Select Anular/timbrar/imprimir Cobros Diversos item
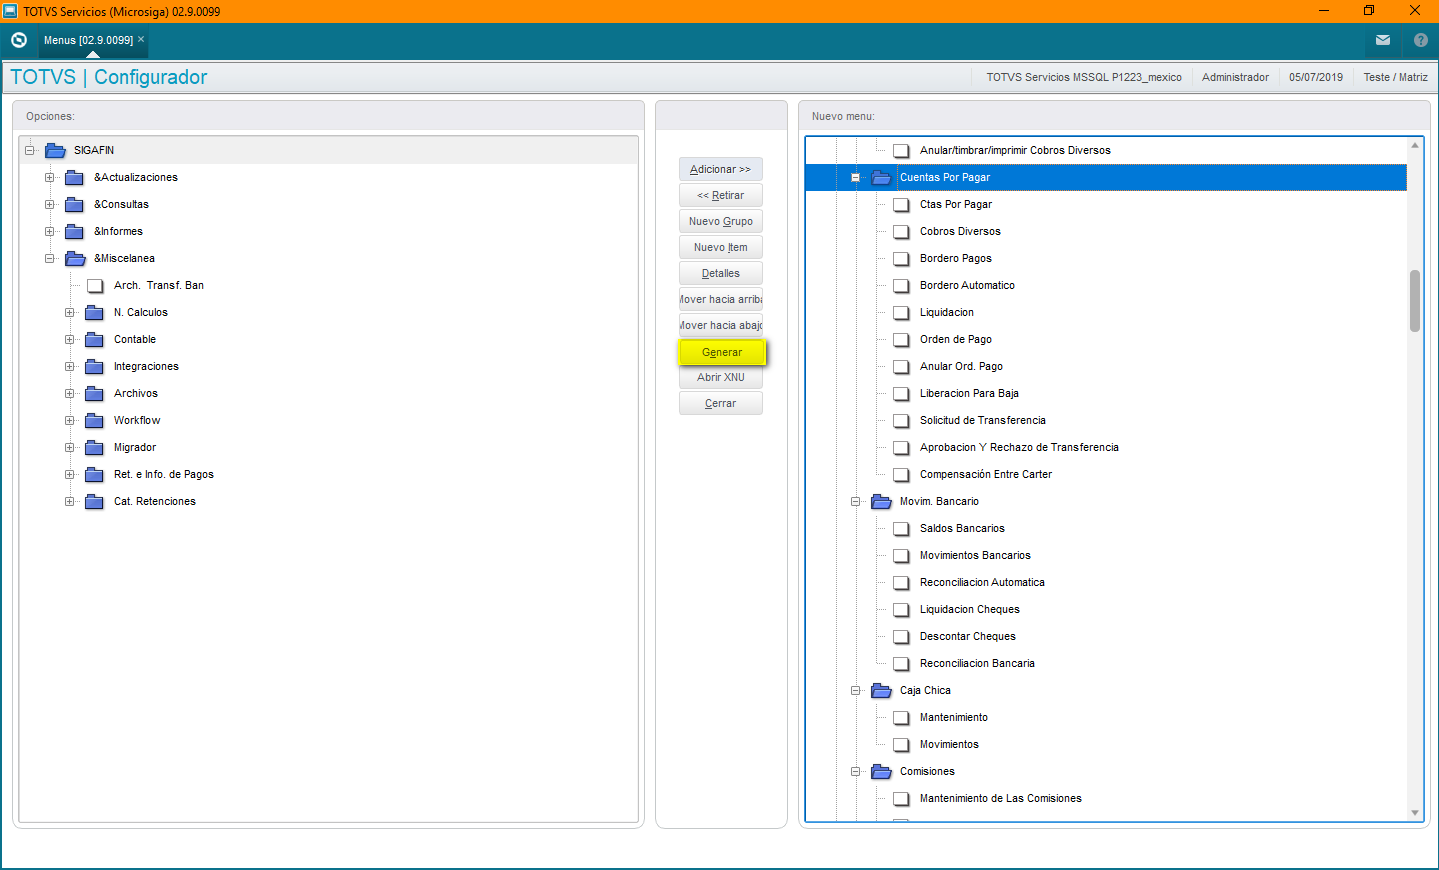 click(x=1015, y=150)
